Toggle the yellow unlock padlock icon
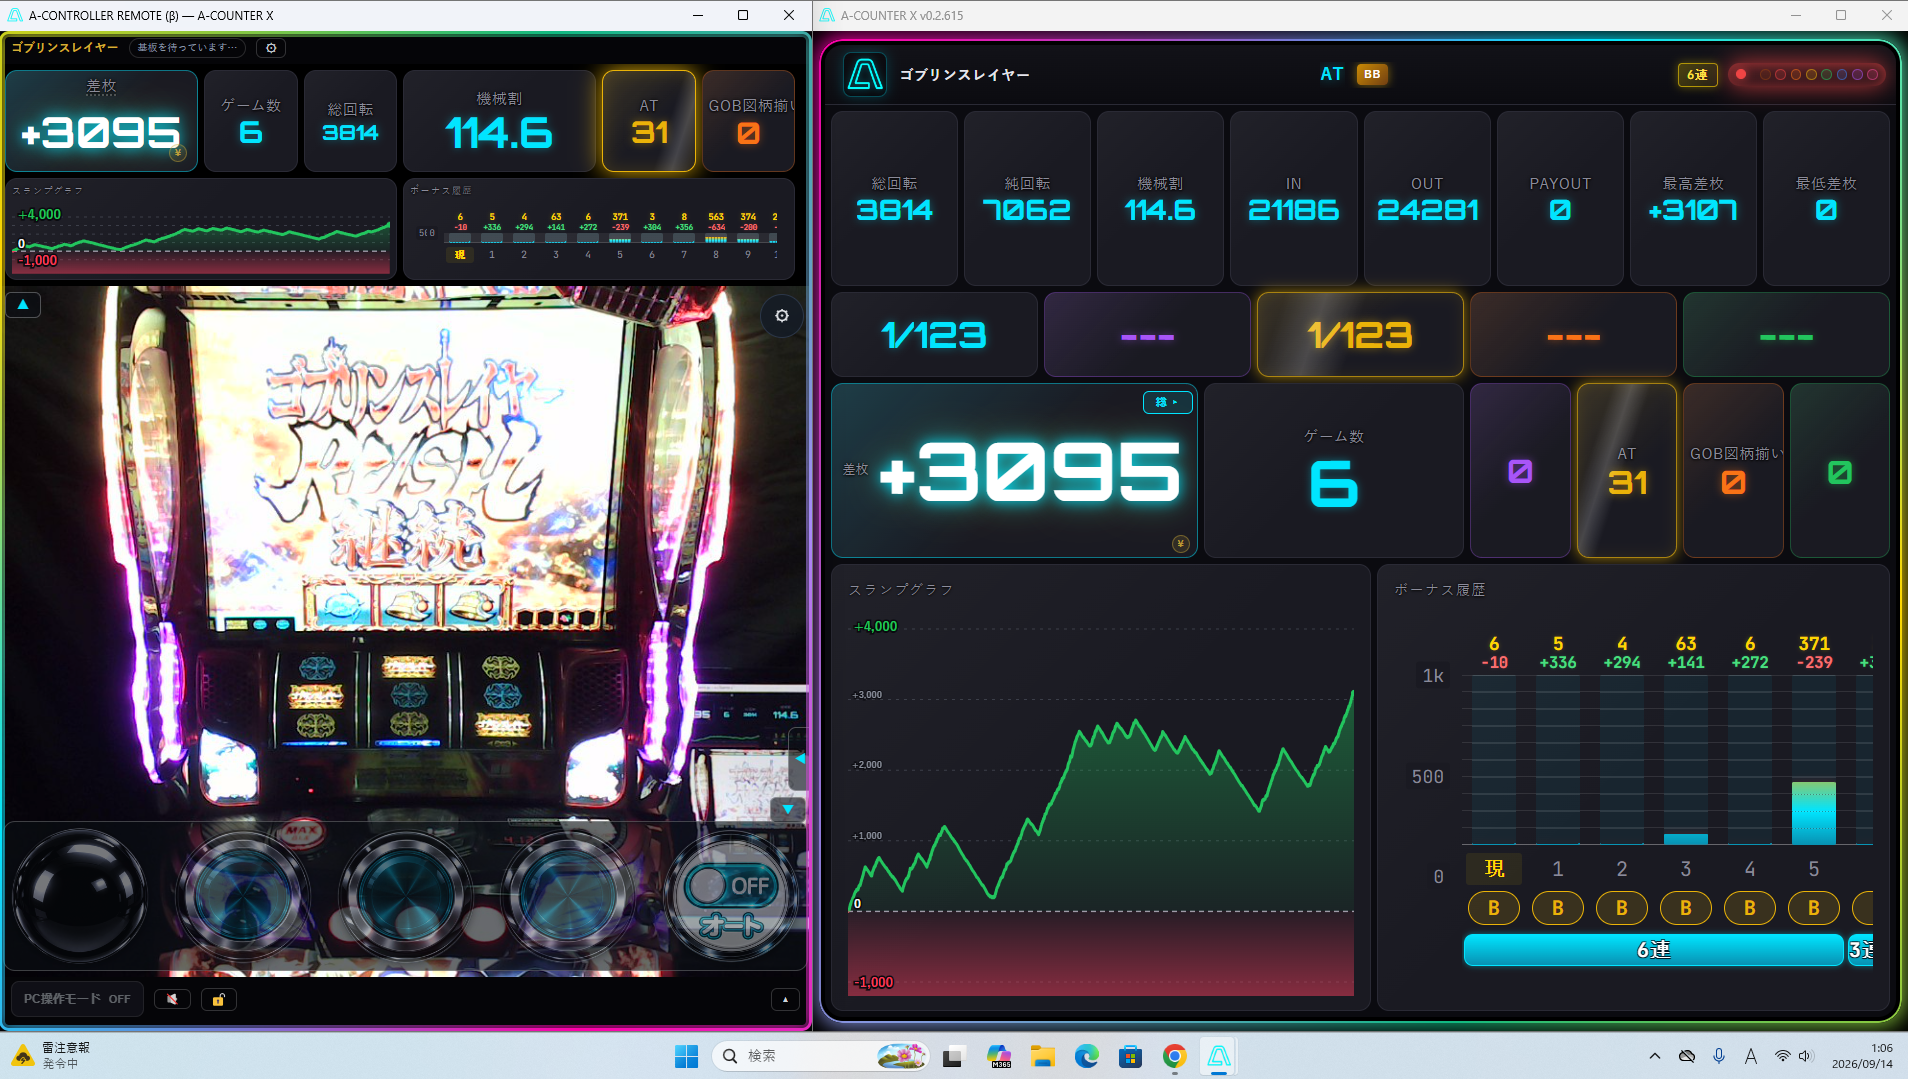The height and width of the screenshot is (1079, 1908). (218, 999)
